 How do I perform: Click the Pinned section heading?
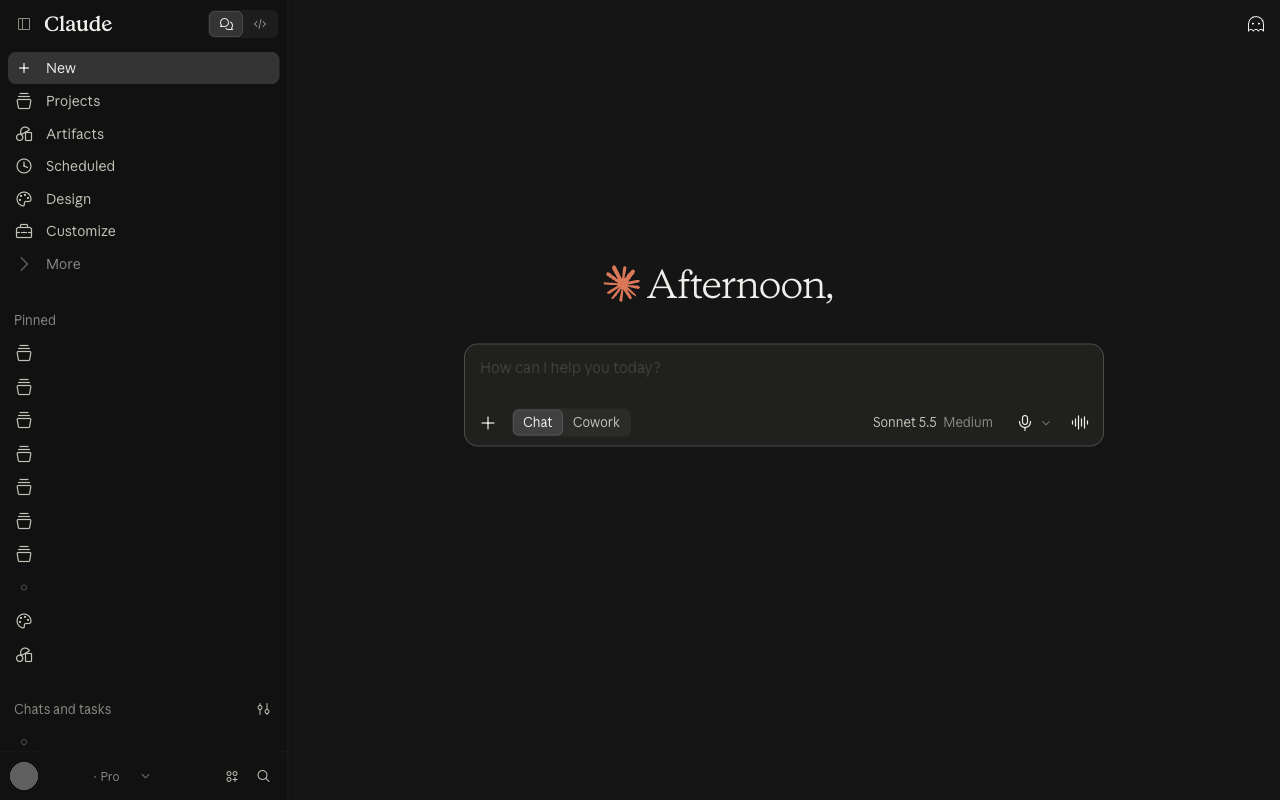[x=35, y=320]
